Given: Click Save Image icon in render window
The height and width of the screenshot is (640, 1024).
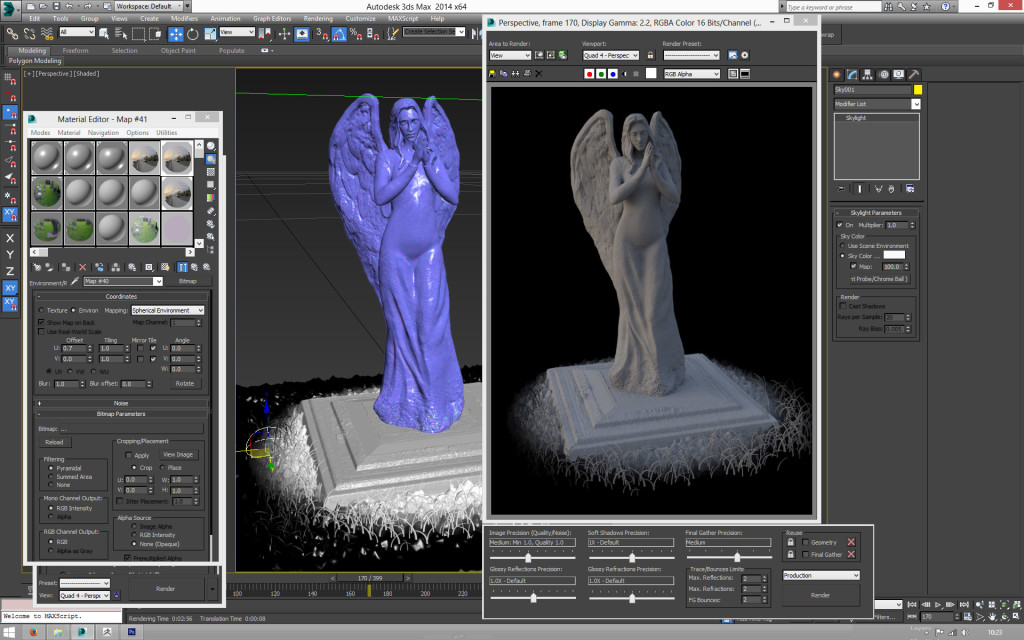Looking at the screenshot, I should [x=492, y=74].
